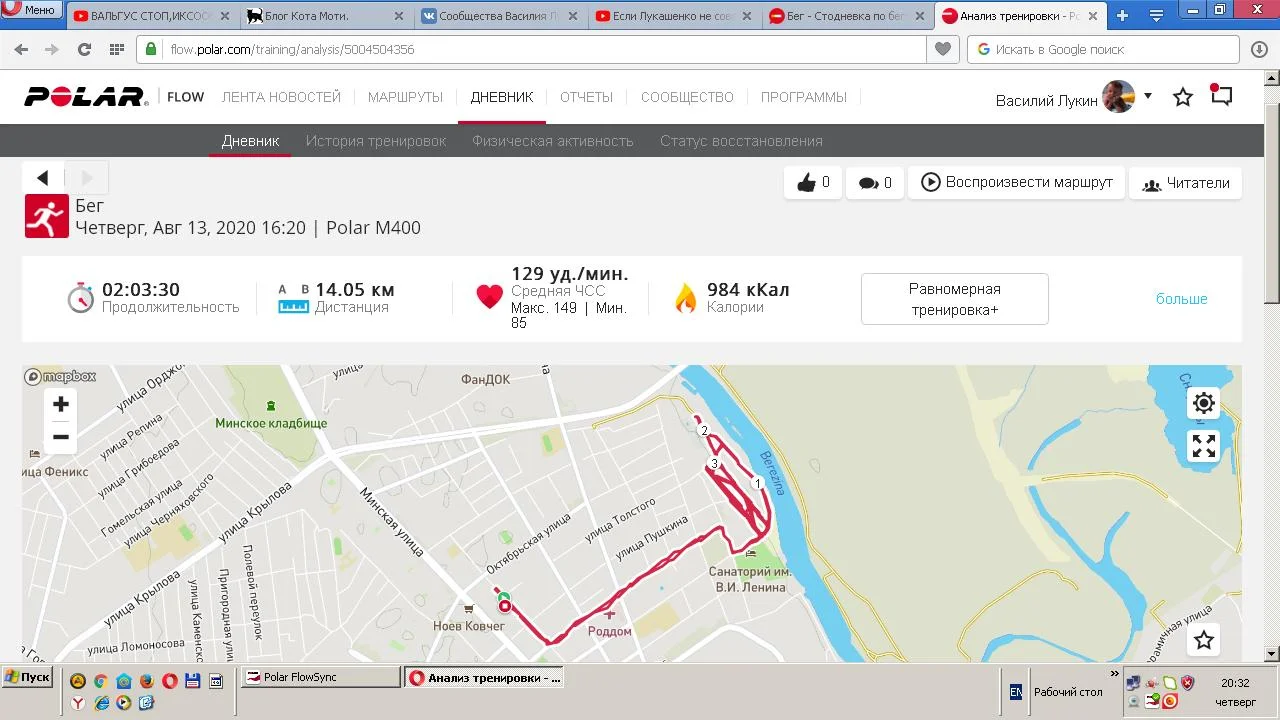Bookmark page with heart icon
The image size is (1280, 720).
tap(942, 49)
